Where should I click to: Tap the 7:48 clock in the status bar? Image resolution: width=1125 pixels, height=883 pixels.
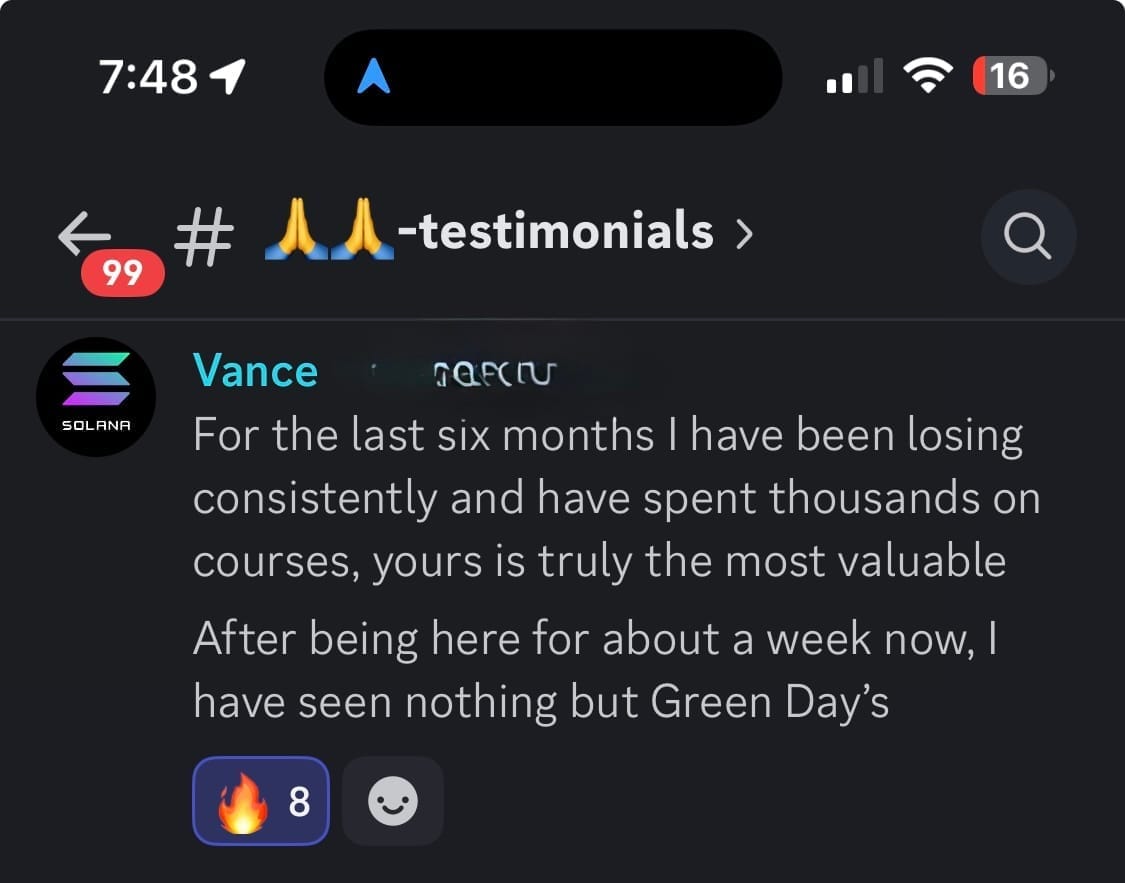coord(148,76)
